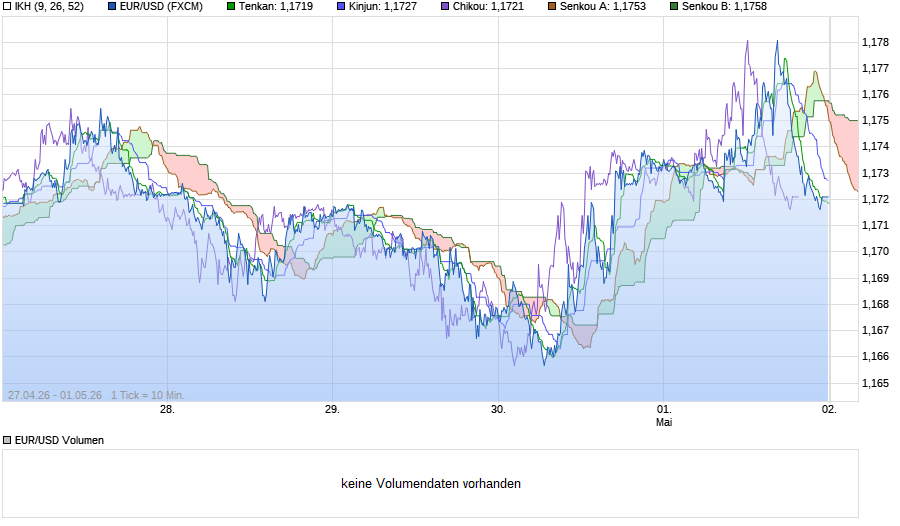
Task: Click the 1,178 price axis label
Action: [875, 42]
